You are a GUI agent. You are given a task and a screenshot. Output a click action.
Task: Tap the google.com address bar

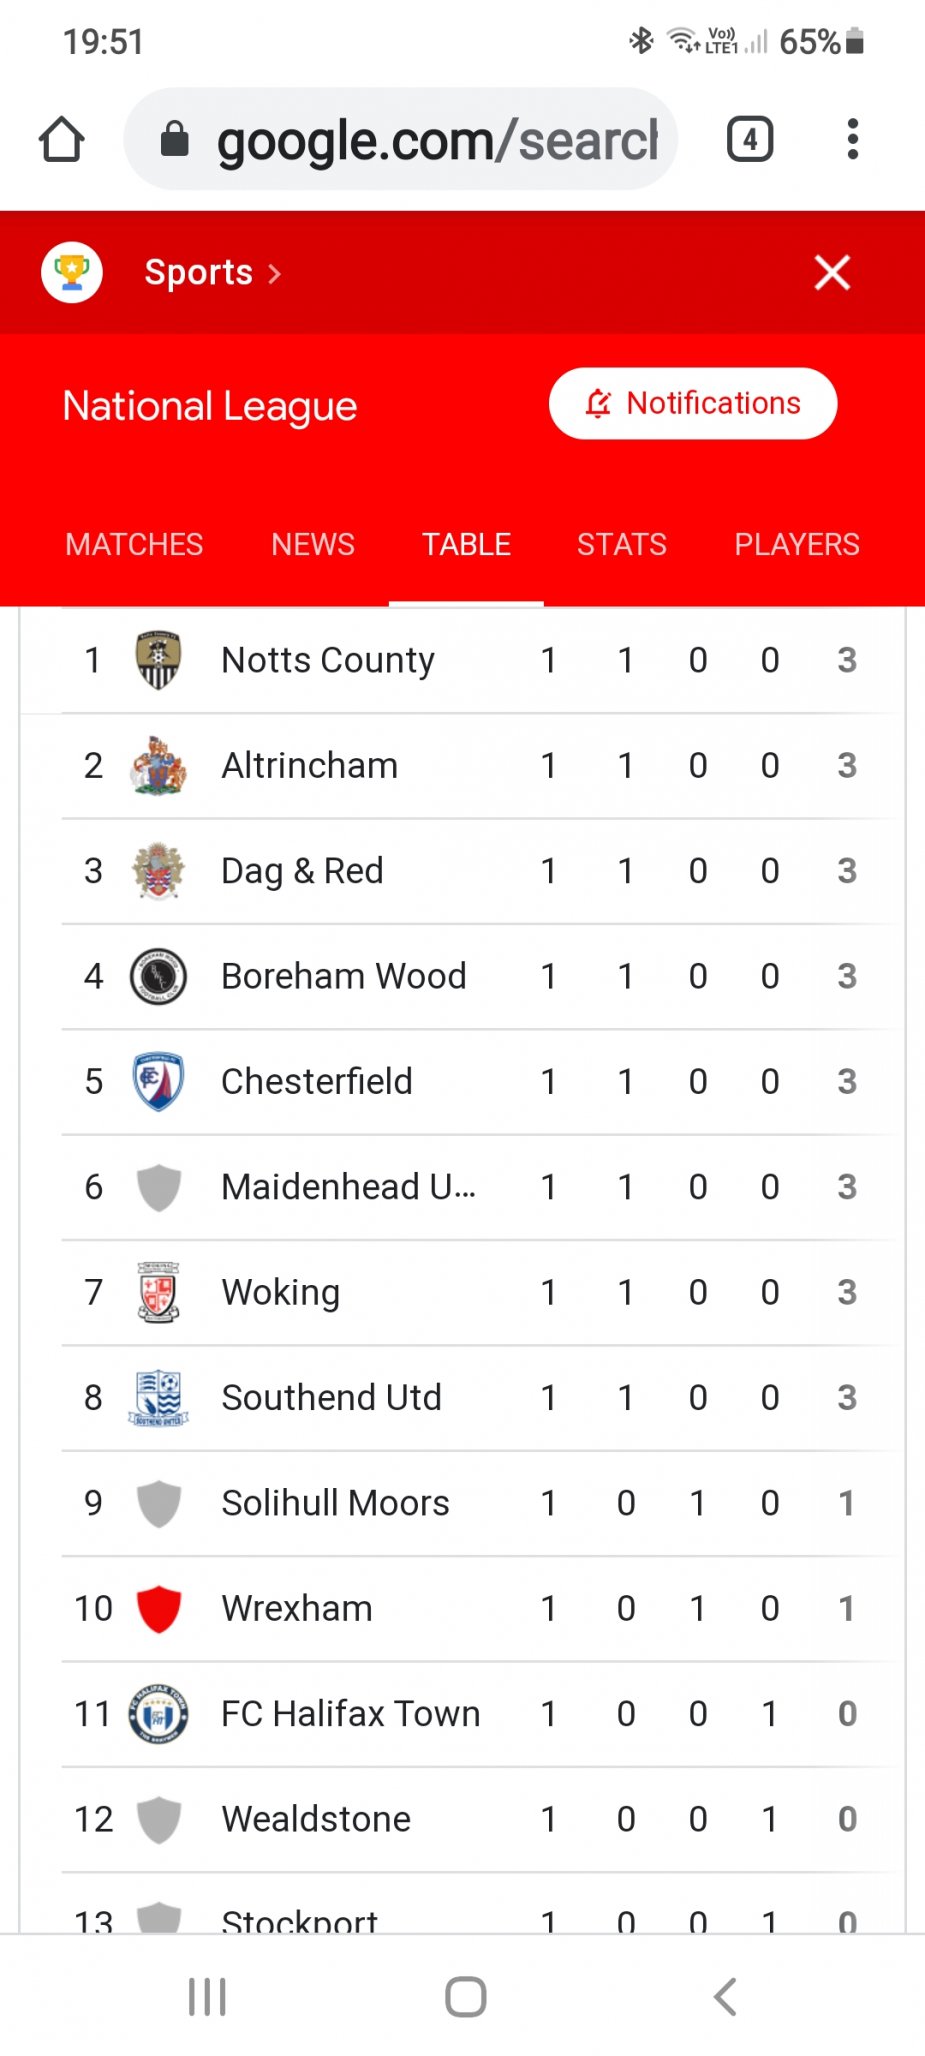401,139
